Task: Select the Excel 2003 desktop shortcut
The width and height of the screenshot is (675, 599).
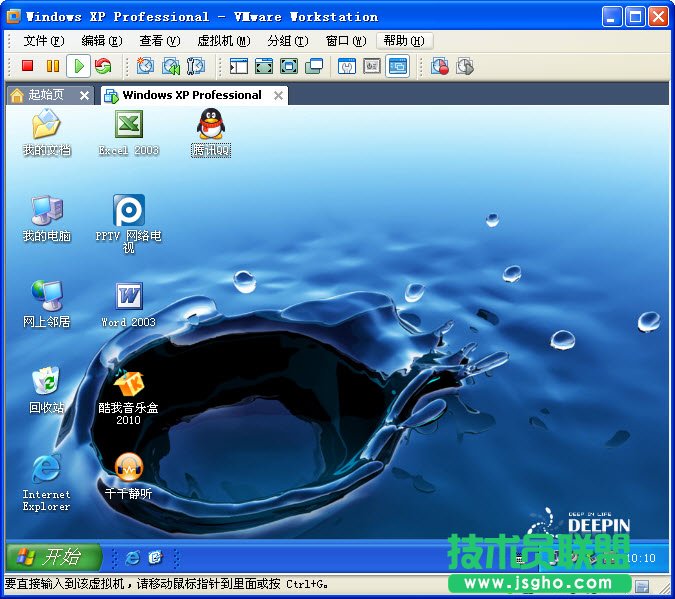Action: tap(128, 125)
